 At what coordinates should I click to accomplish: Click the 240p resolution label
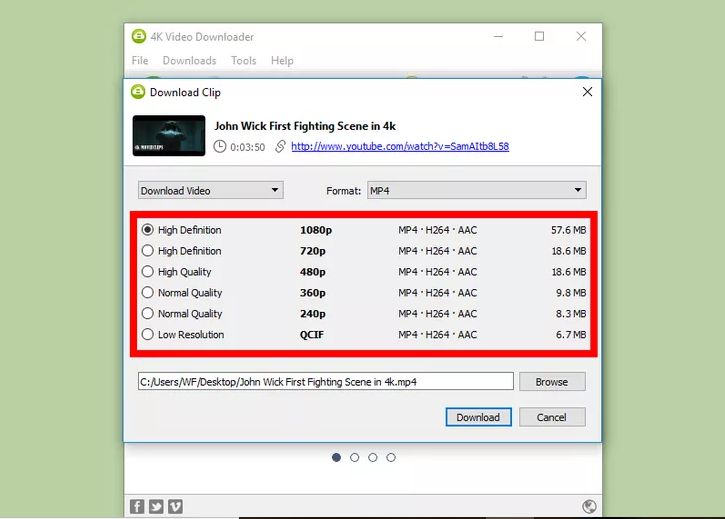(x=313, y=314)
